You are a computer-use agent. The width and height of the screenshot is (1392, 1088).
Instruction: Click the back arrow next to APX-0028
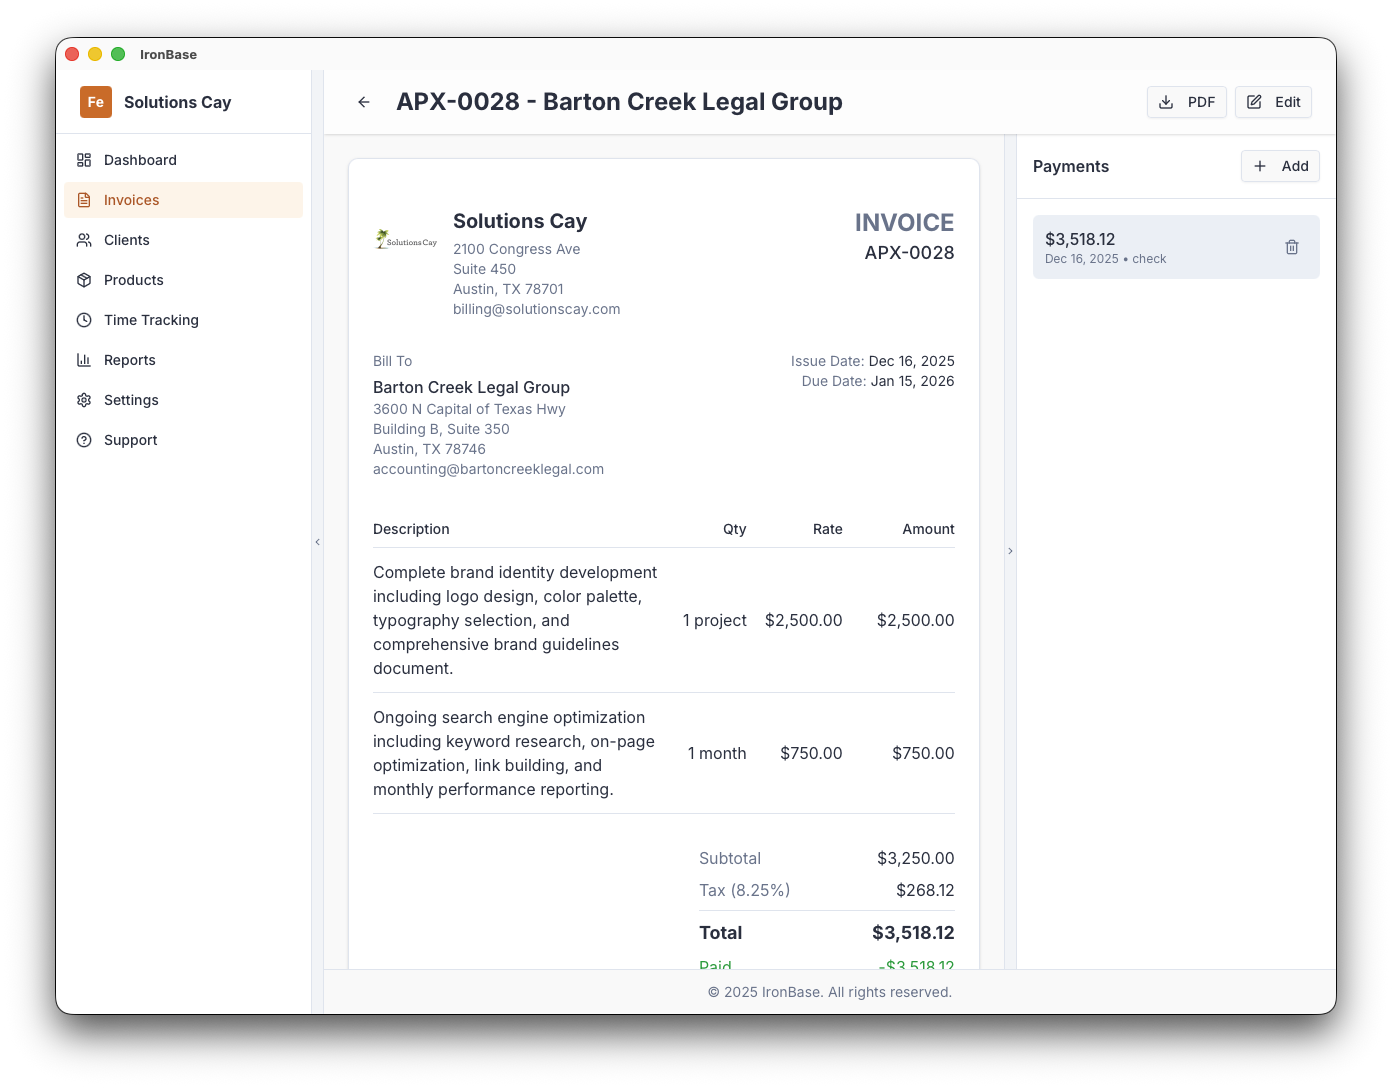[x=363, y=101]
